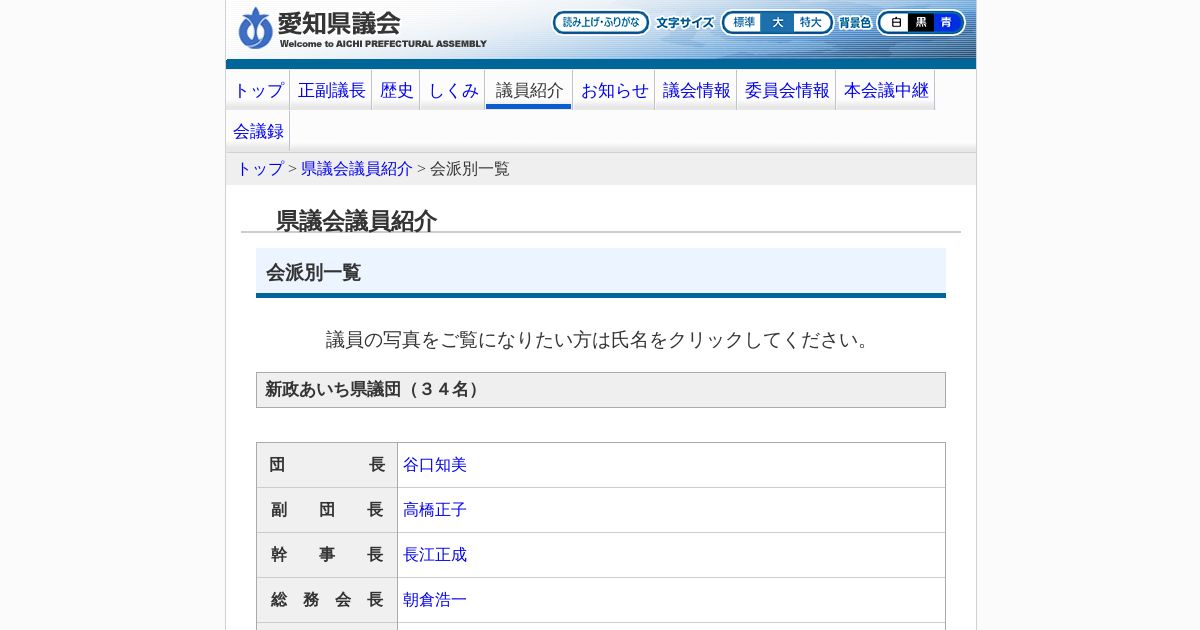Open member 高橋正子's profile link

coord(435,510)
